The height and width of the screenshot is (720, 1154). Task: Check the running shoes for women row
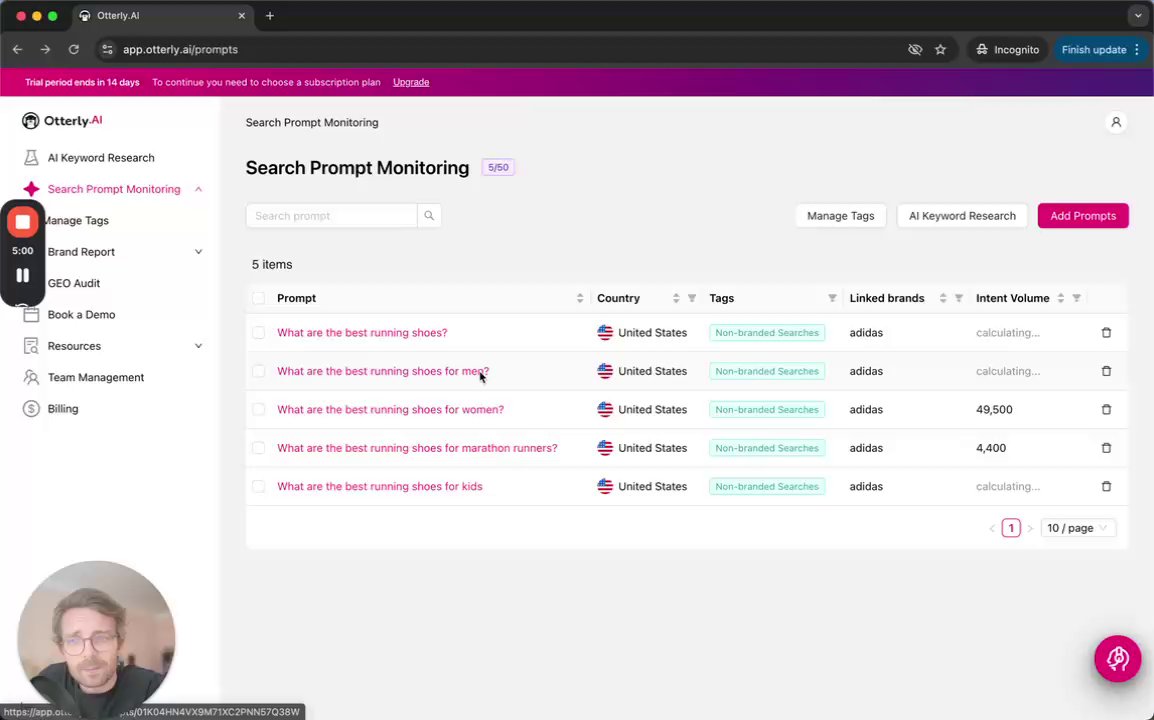tap(259, 410)
